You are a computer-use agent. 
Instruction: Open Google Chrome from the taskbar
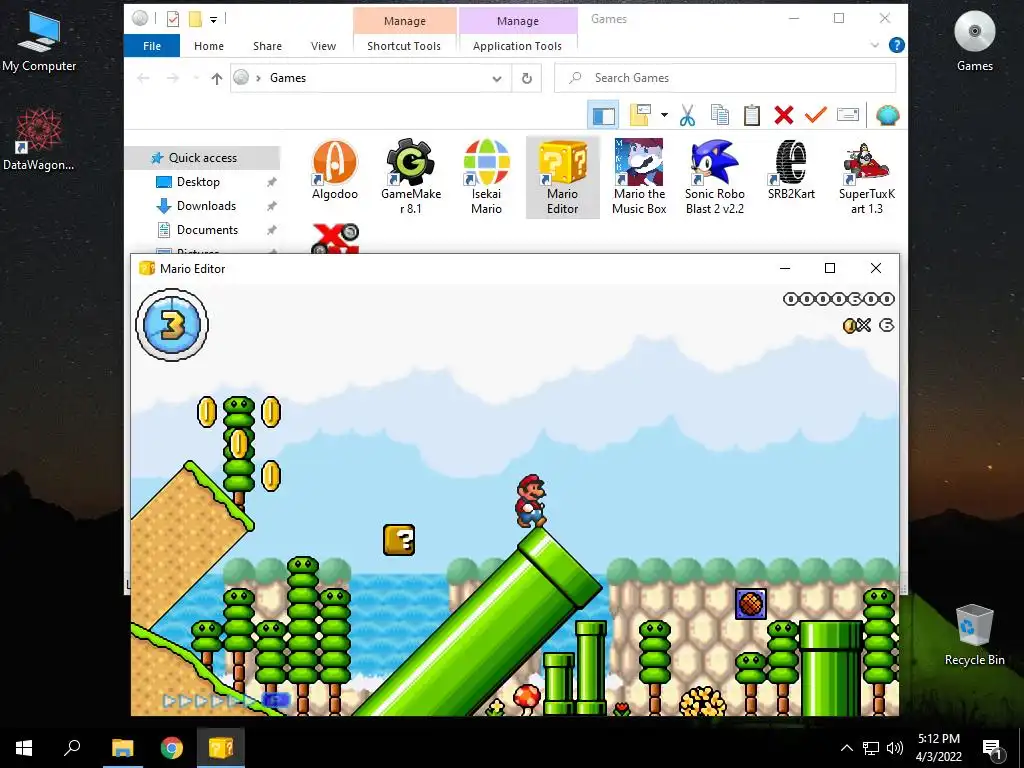(172, 748)
